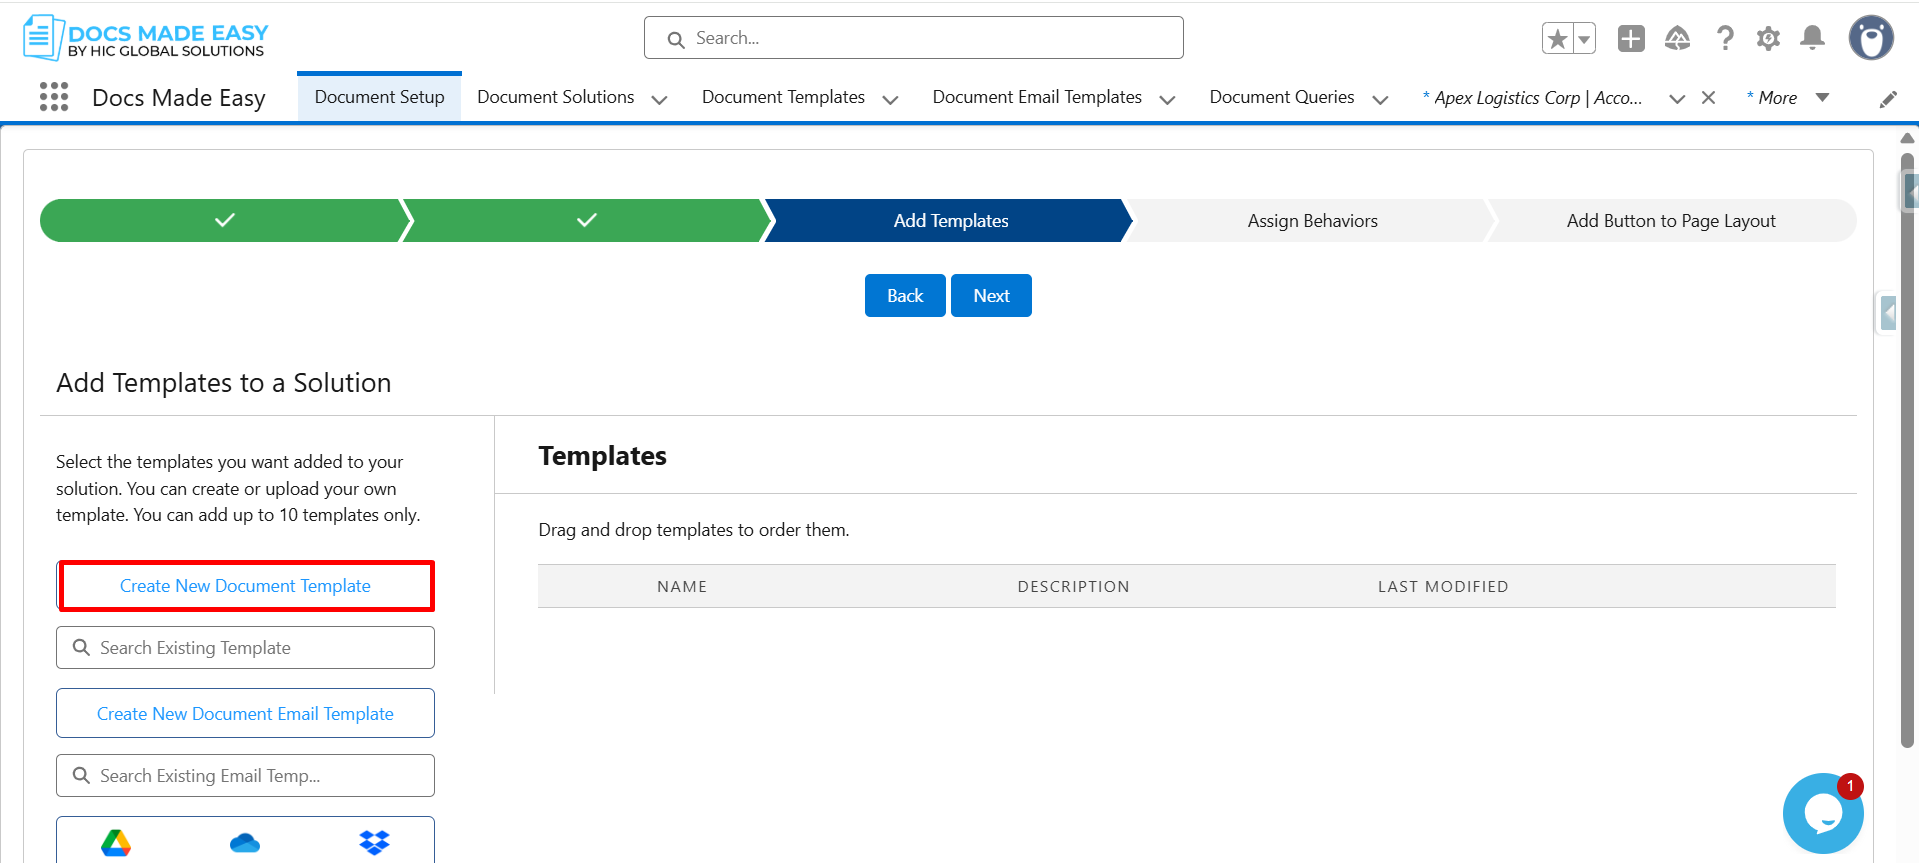Open the Apex Logistics Corp tab
Screen dimensions: 1919x863
coord(1533,98)
